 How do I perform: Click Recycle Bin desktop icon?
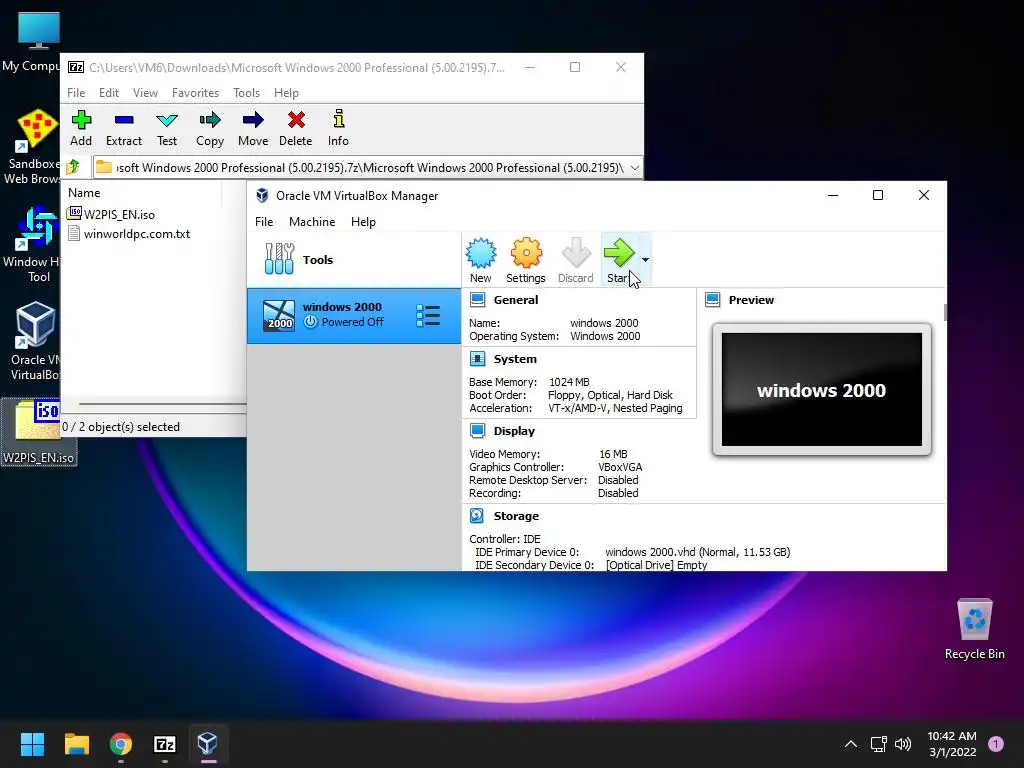click(x=974, y=628)
